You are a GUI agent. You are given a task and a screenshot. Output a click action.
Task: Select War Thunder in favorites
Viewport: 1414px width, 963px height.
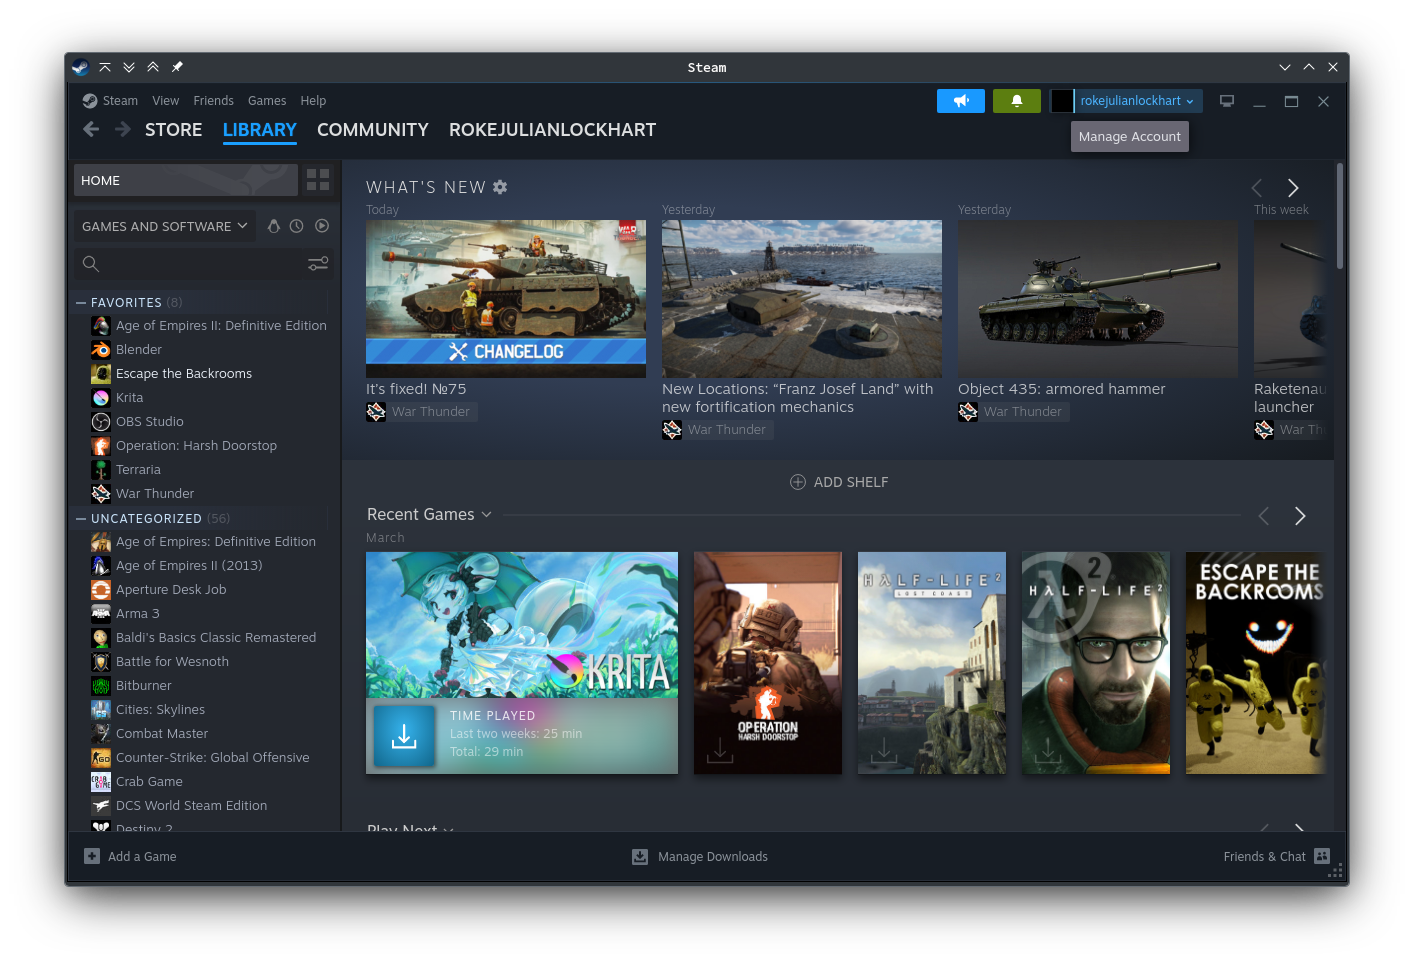point(155,494)
